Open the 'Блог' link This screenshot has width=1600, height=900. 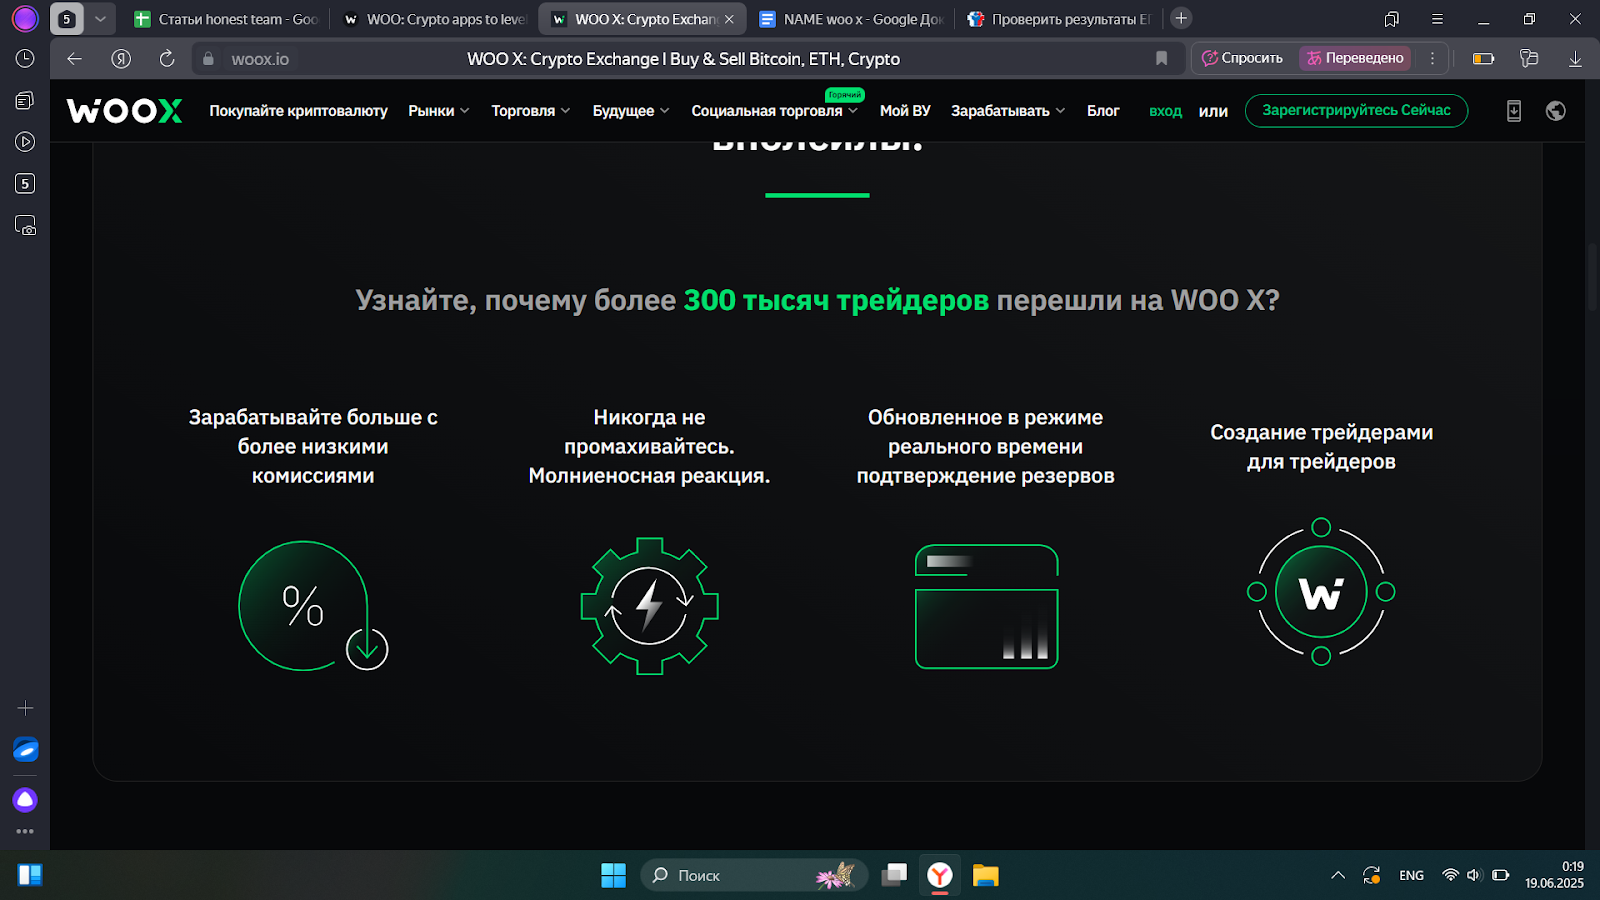click(1103, 111)
